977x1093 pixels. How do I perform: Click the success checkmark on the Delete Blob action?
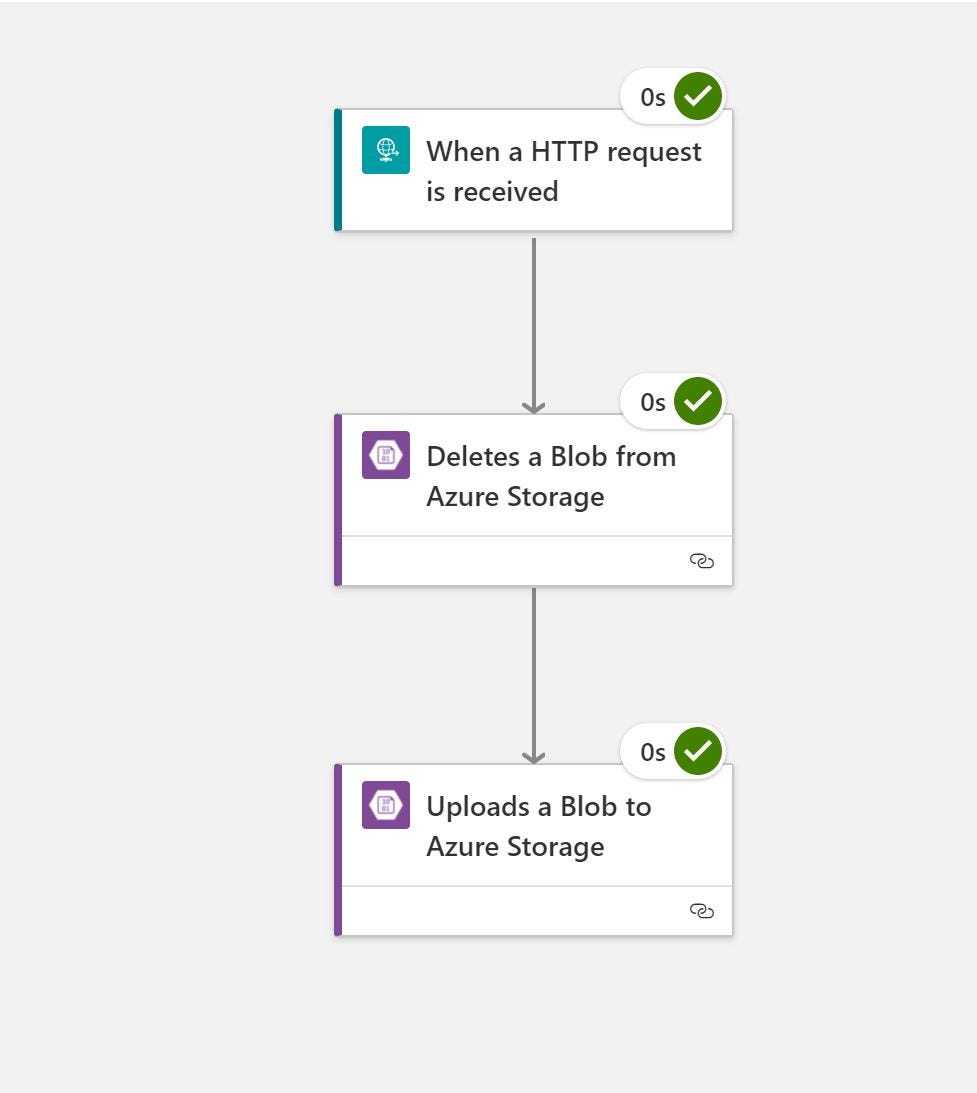[x=698, y=401]
